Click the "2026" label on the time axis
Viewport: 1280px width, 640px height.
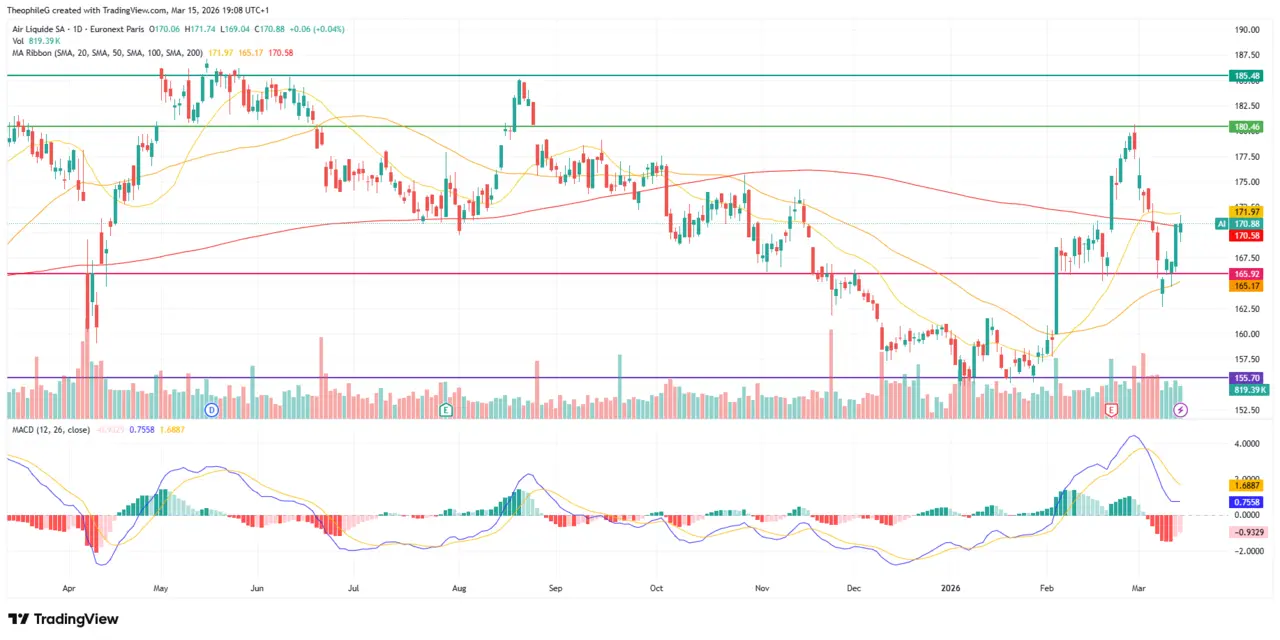950,588
